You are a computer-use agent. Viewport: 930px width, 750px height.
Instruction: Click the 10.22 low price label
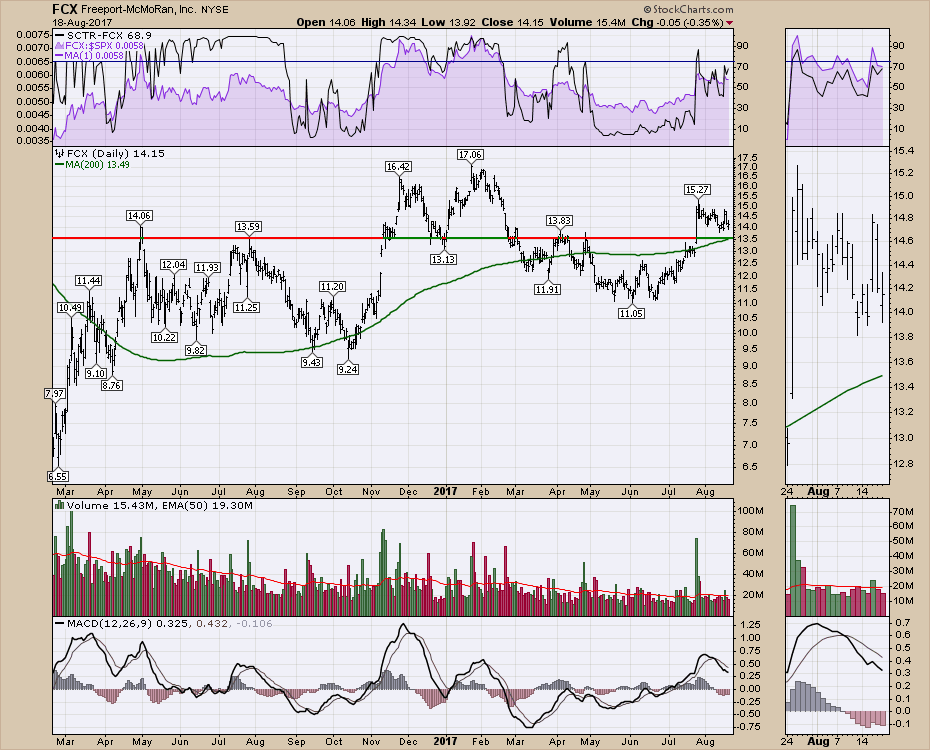164,337
